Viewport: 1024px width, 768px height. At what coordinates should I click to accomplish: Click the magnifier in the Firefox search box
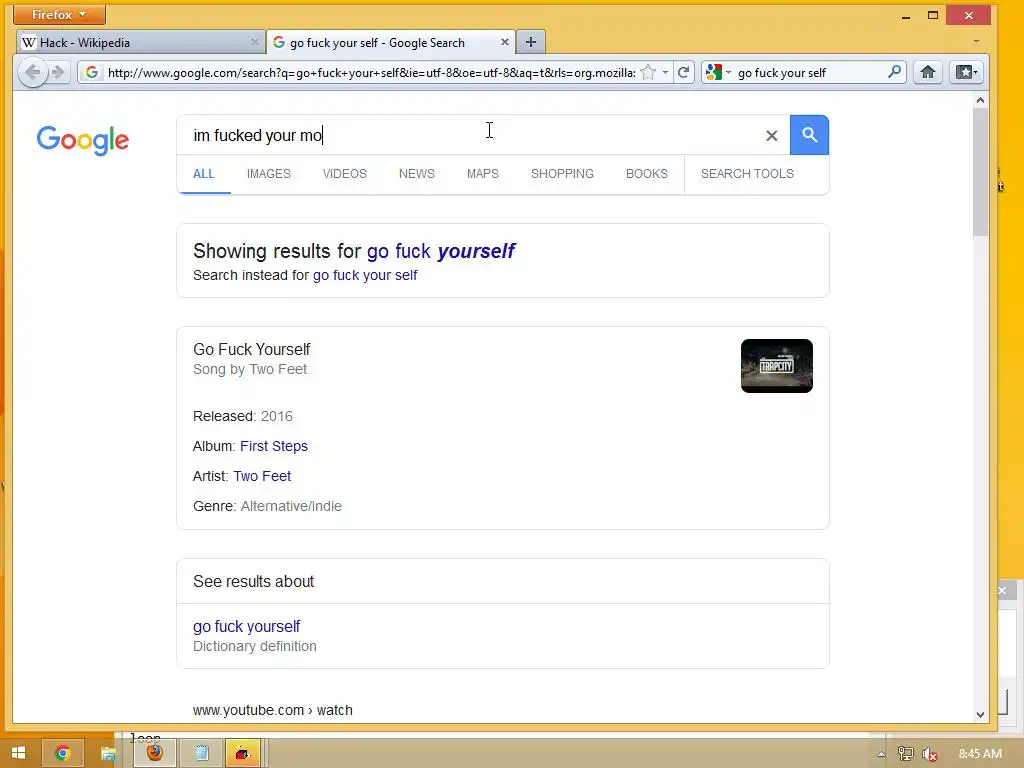coord(894,72)
